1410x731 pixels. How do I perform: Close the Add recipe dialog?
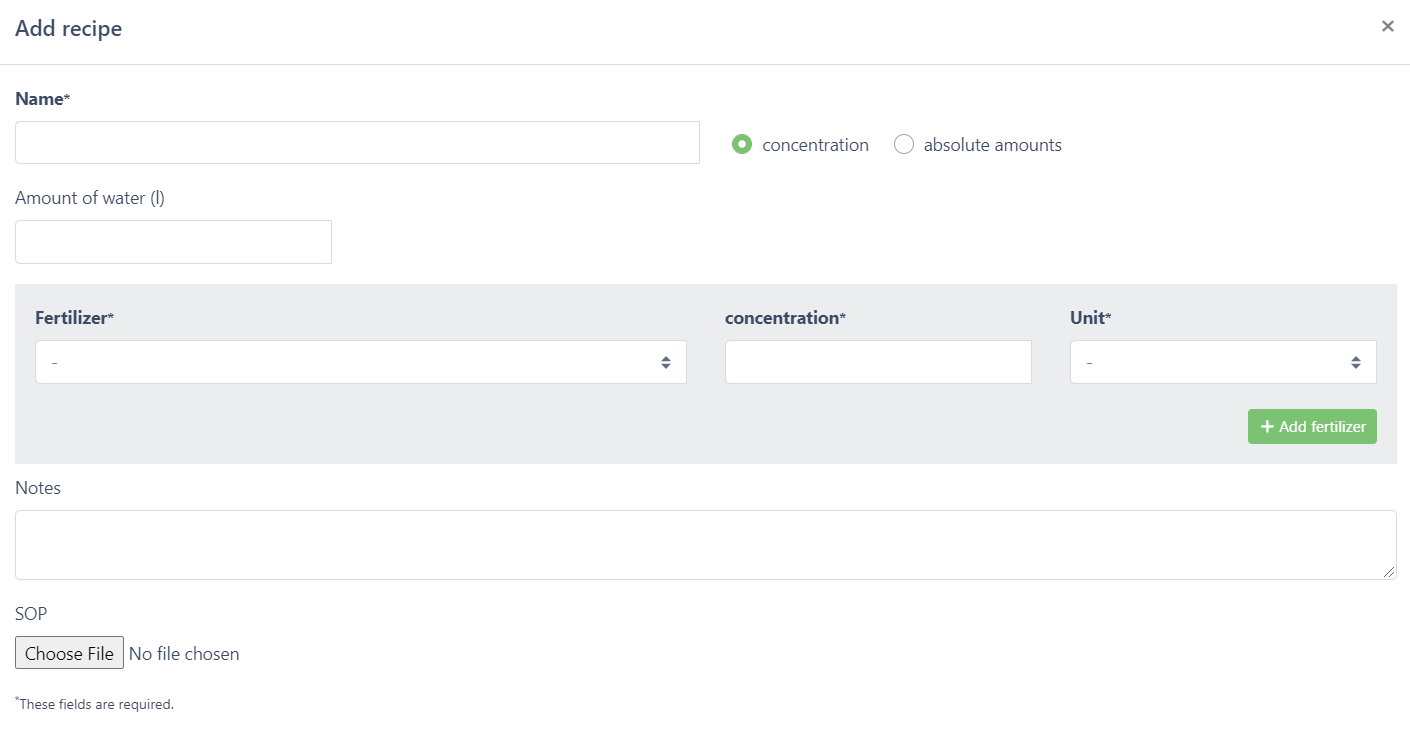(1387, 26)
